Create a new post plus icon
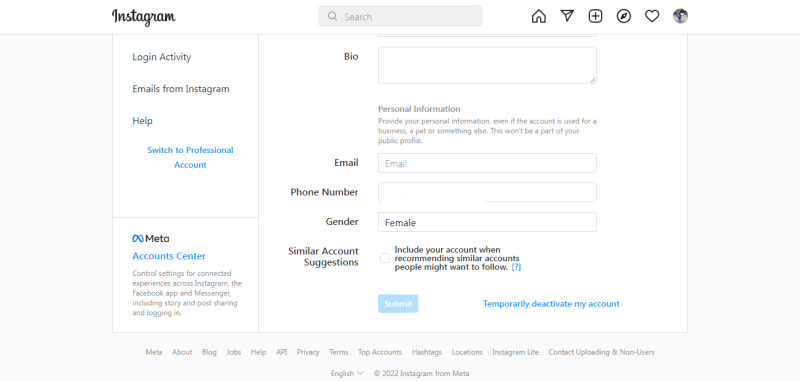Screen dimensions: 800x381 595,16
